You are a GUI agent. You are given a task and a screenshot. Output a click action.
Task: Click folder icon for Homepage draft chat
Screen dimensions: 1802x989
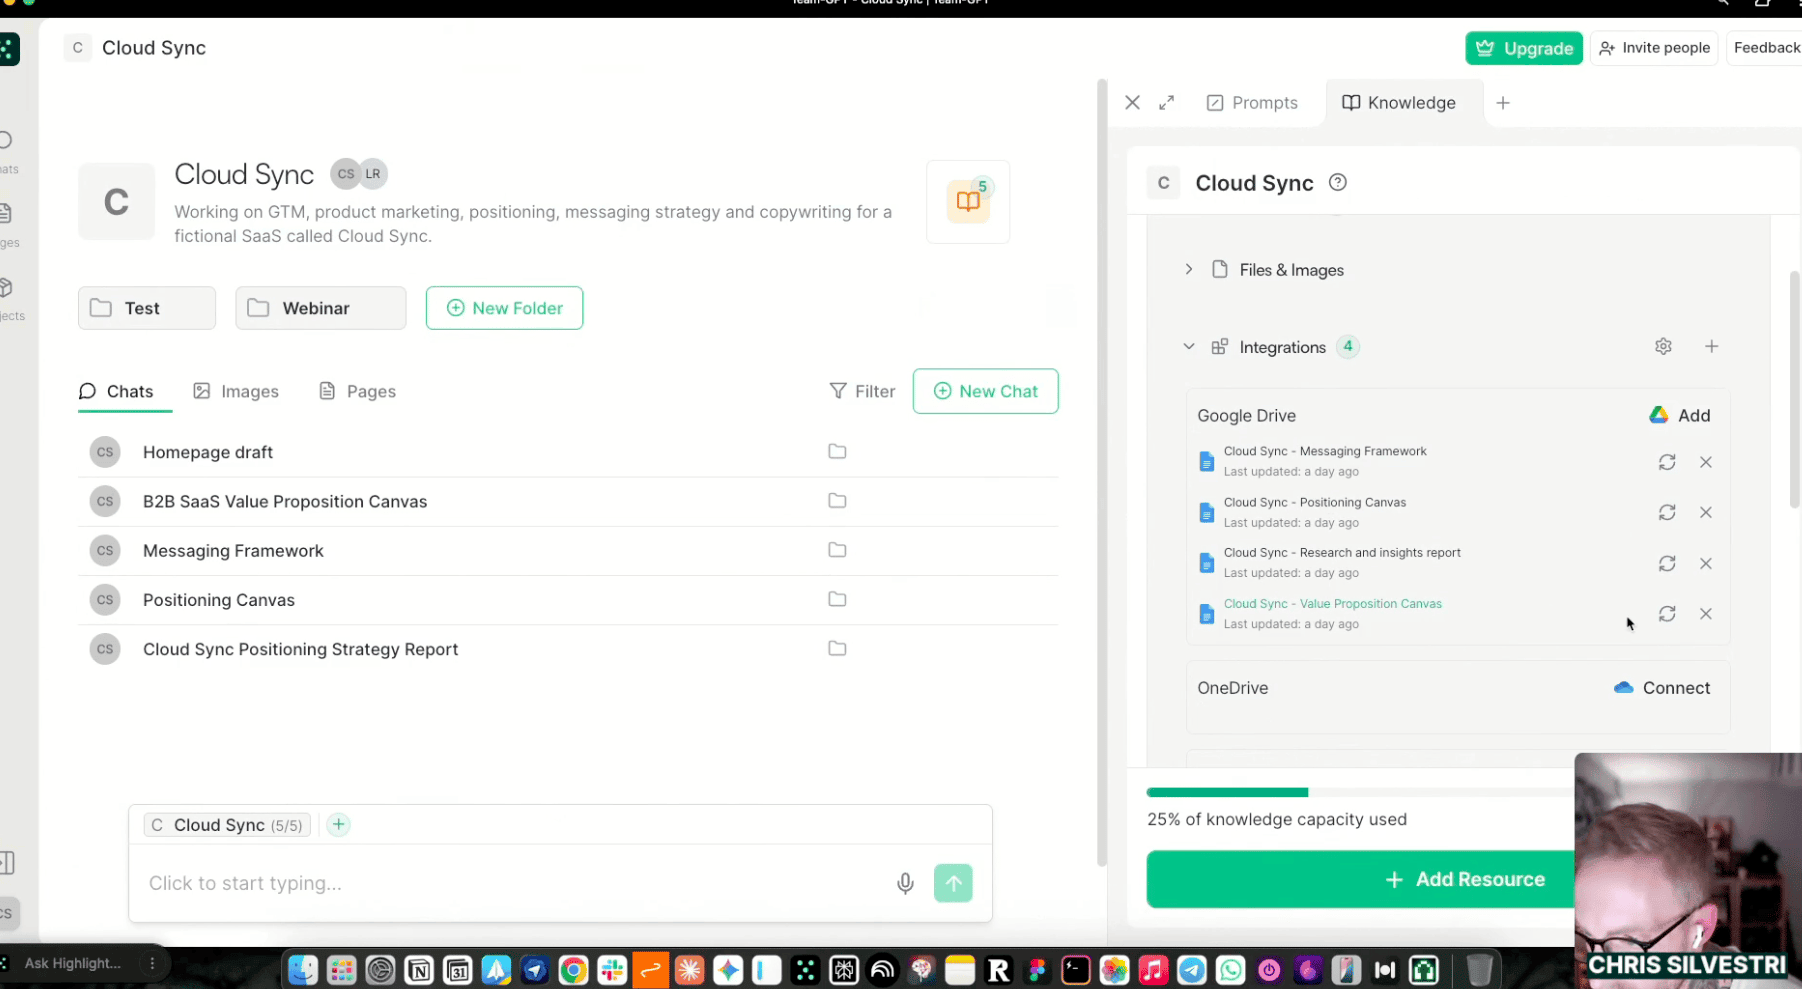click(x=837, y=452)
